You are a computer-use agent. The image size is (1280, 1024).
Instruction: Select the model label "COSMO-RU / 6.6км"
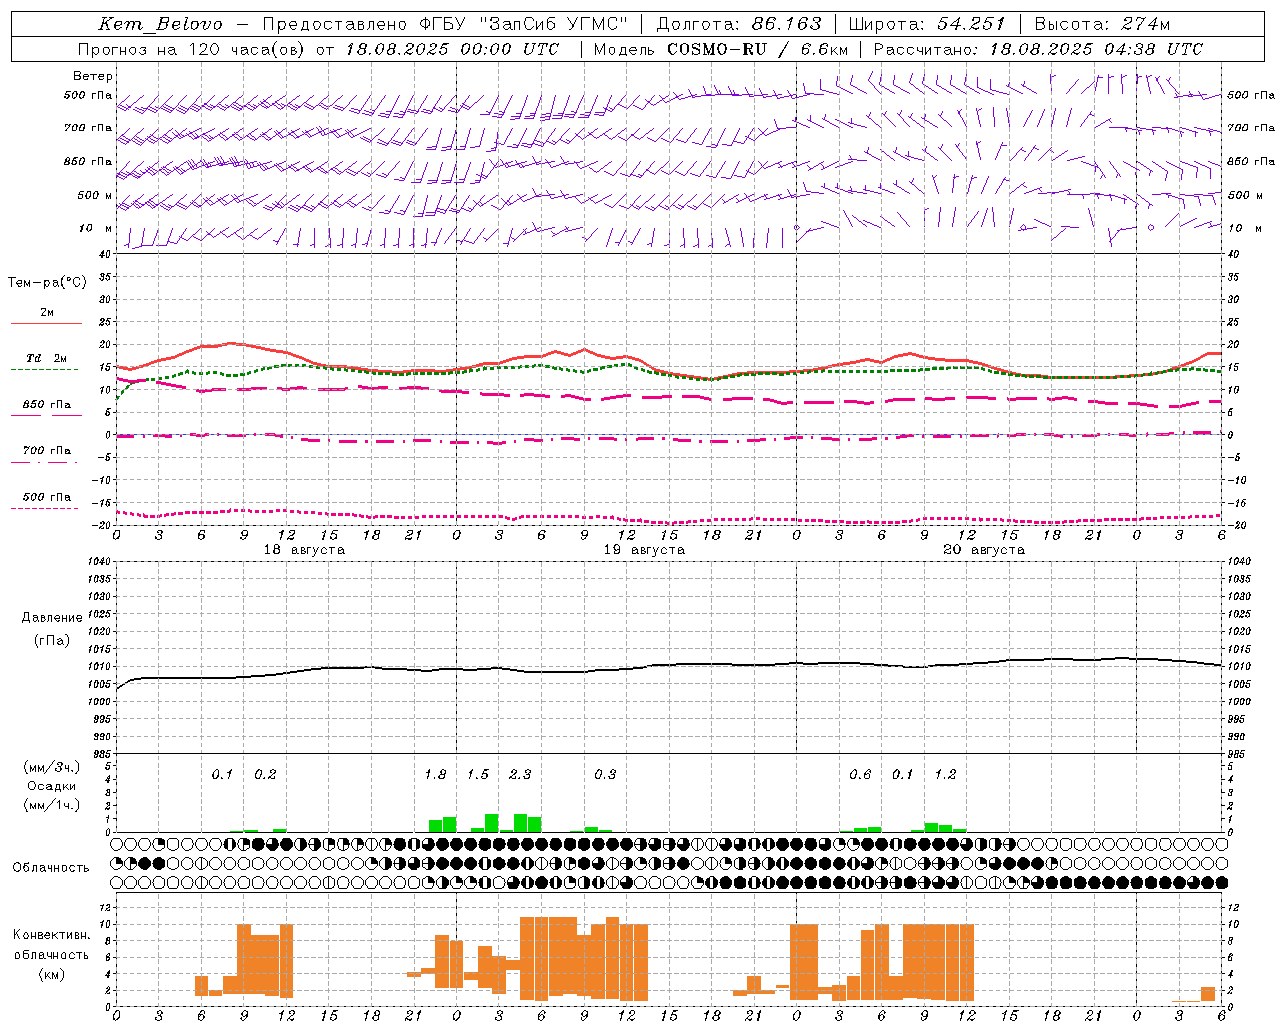click(758, 49)
